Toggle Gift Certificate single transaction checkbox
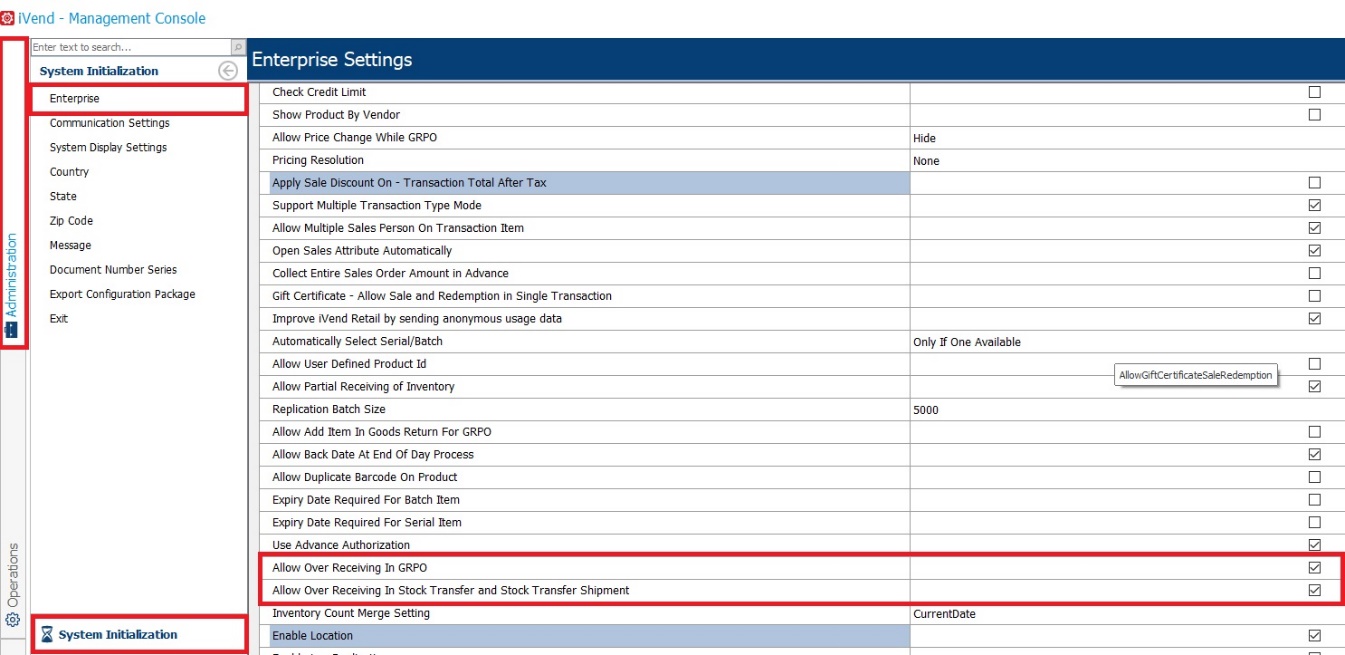 pos(1314,296)
